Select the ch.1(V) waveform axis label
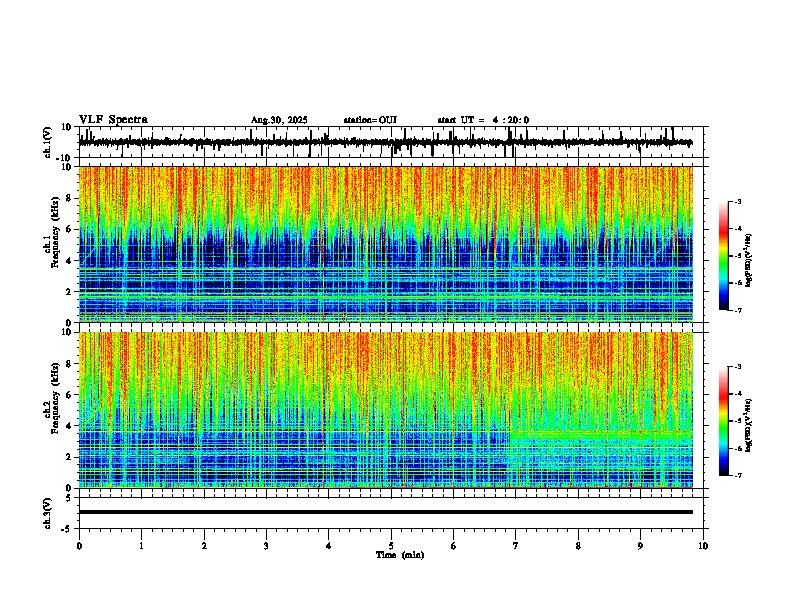Image resolution: width=792 pixels, height=612 pixels. click(x=48, y=142)
